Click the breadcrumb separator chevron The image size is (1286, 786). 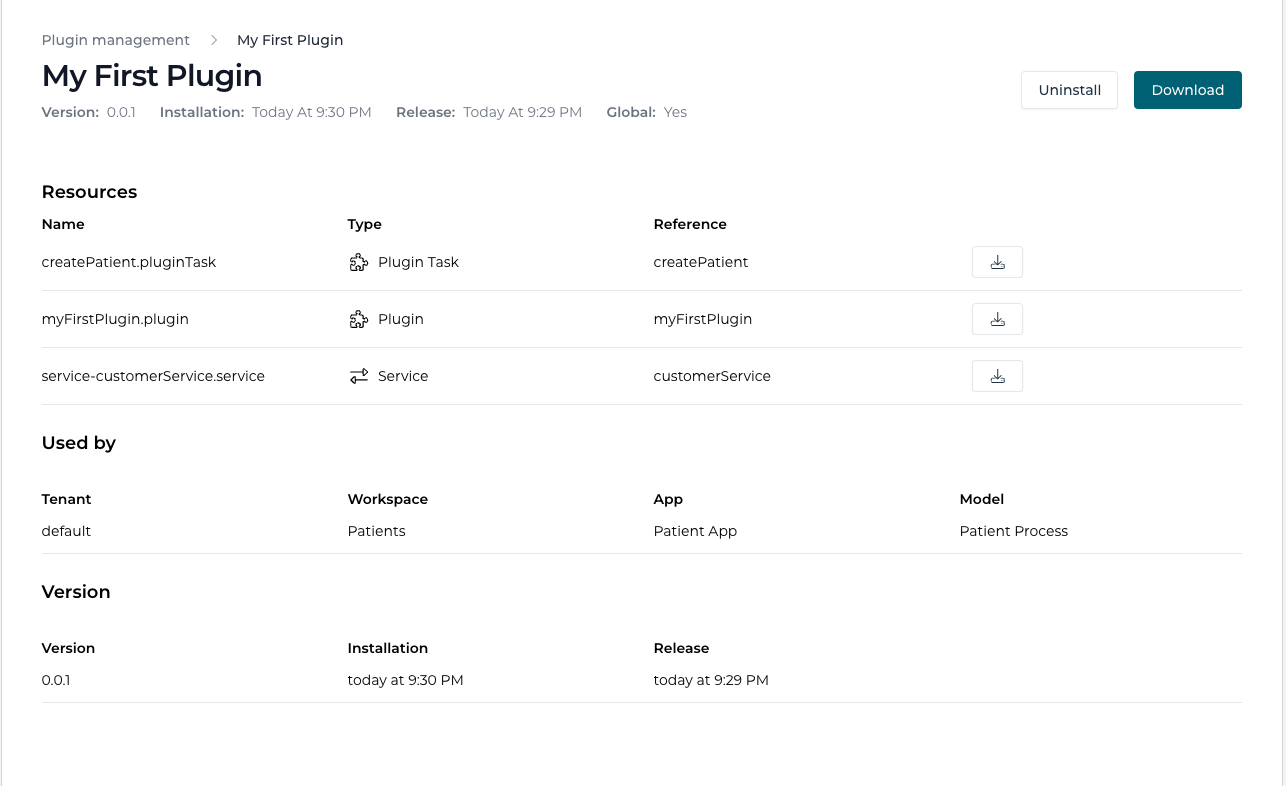(x=213, y=40)
